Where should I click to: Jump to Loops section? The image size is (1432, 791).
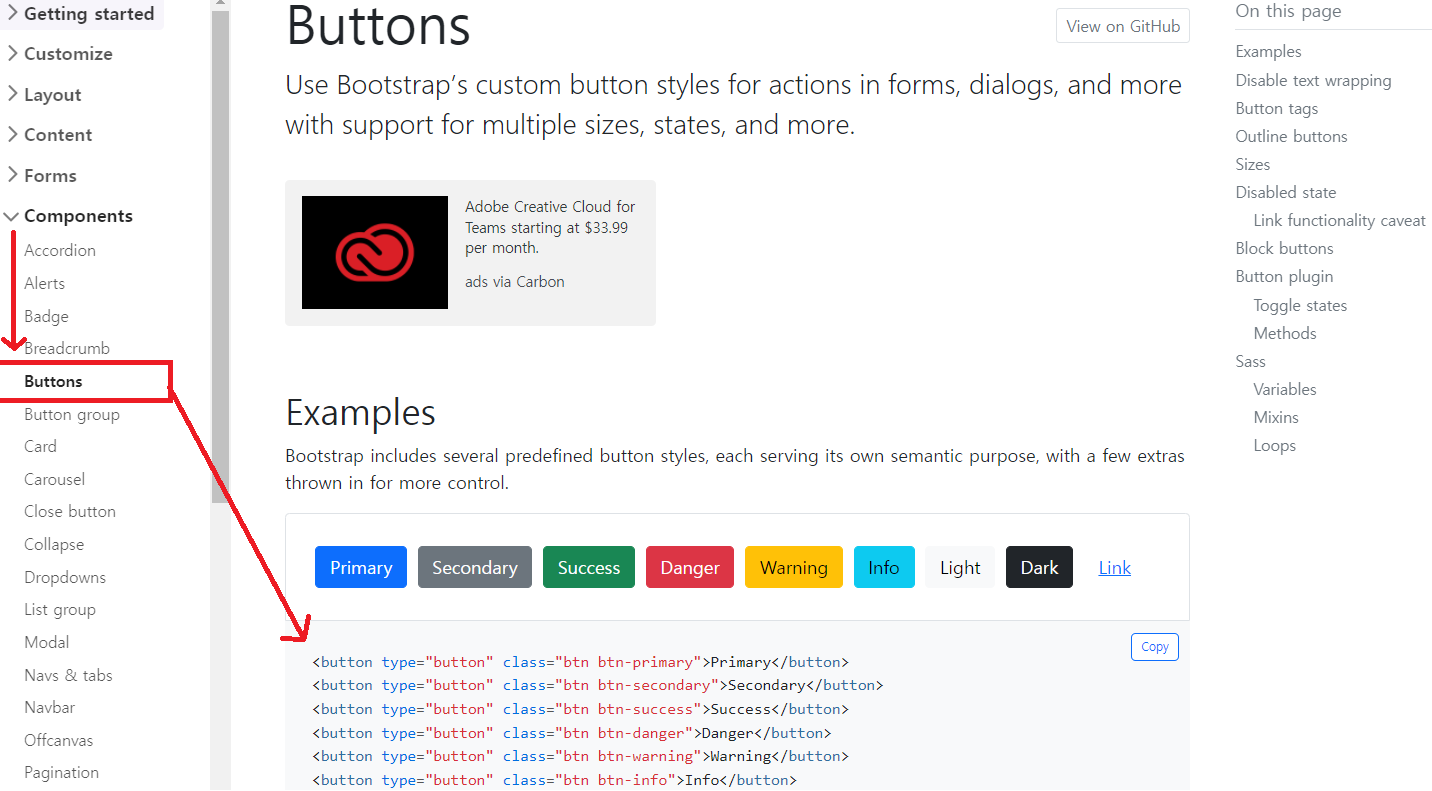pyautogui.click(x=1275, y=445)
